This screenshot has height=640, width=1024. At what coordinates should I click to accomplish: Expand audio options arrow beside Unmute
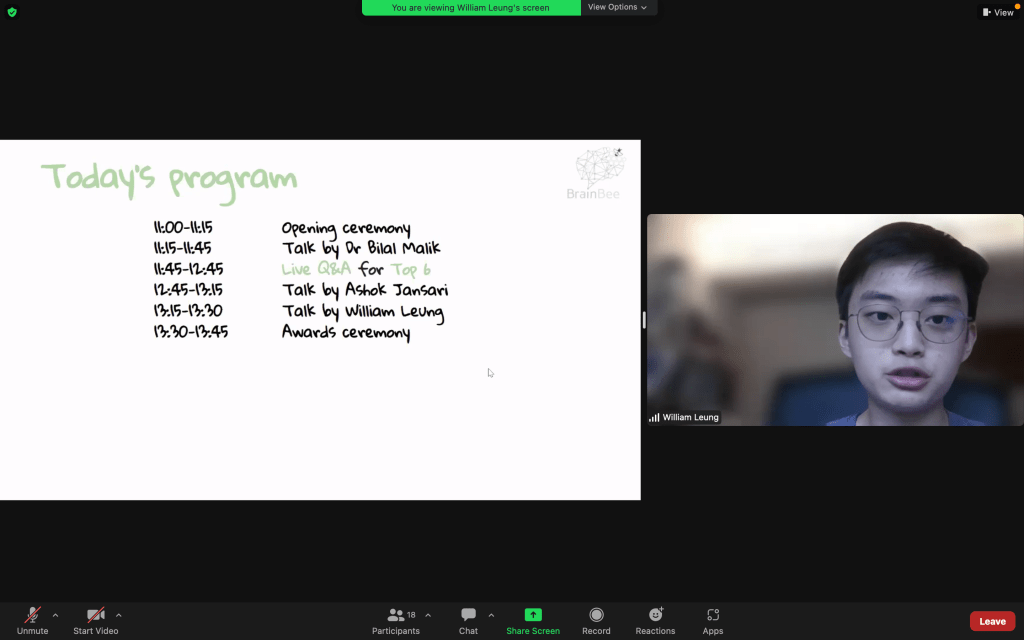[55, 615]
